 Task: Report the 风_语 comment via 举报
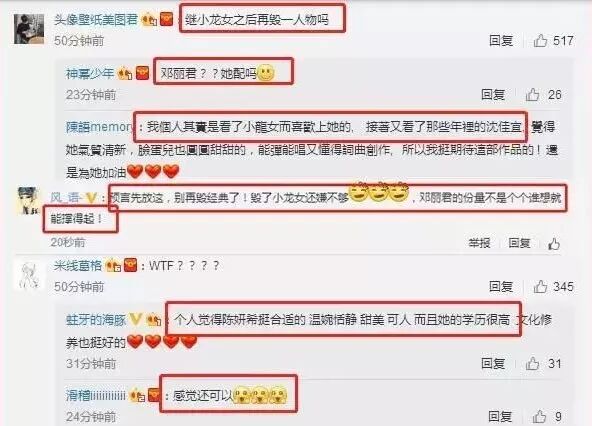(x=479, y=243)
